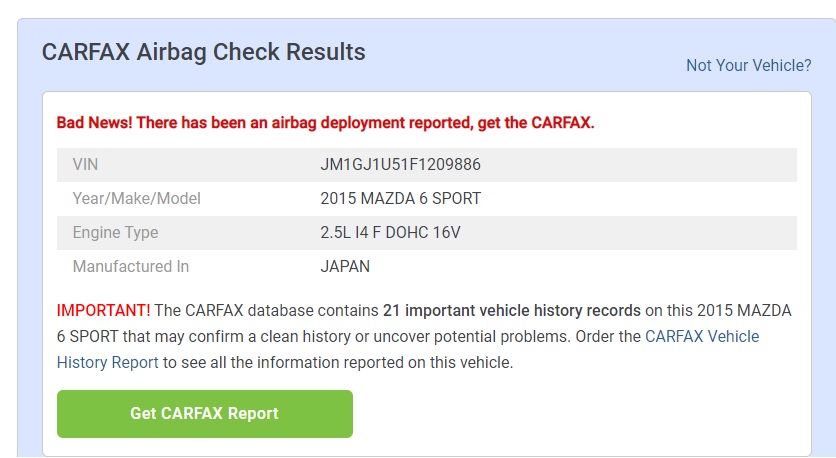
Task: Click the CARFAX Airbag Check Results heading
Action: (204, 52)
